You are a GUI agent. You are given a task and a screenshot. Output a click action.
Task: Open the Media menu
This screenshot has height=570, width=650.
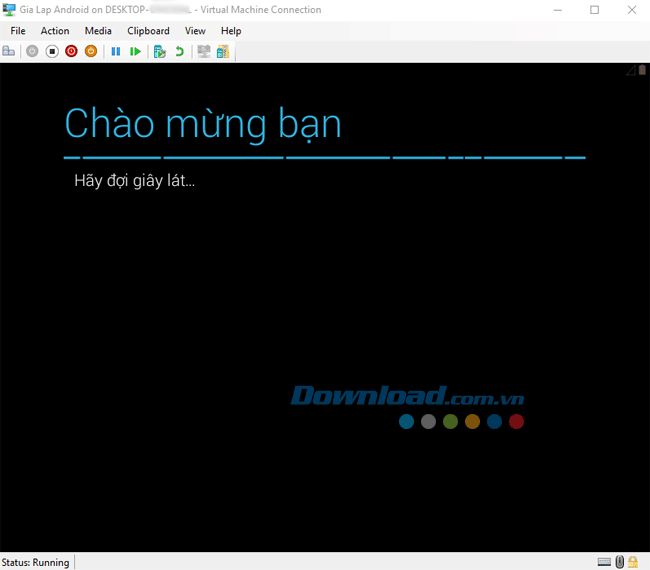98,31
